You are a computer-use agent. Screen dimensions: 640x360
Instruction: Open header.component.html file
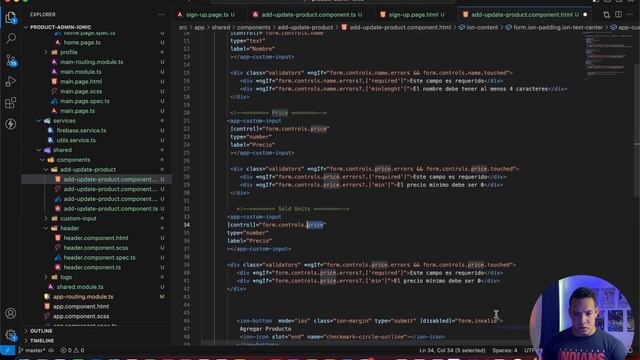[x=96, y=238]
